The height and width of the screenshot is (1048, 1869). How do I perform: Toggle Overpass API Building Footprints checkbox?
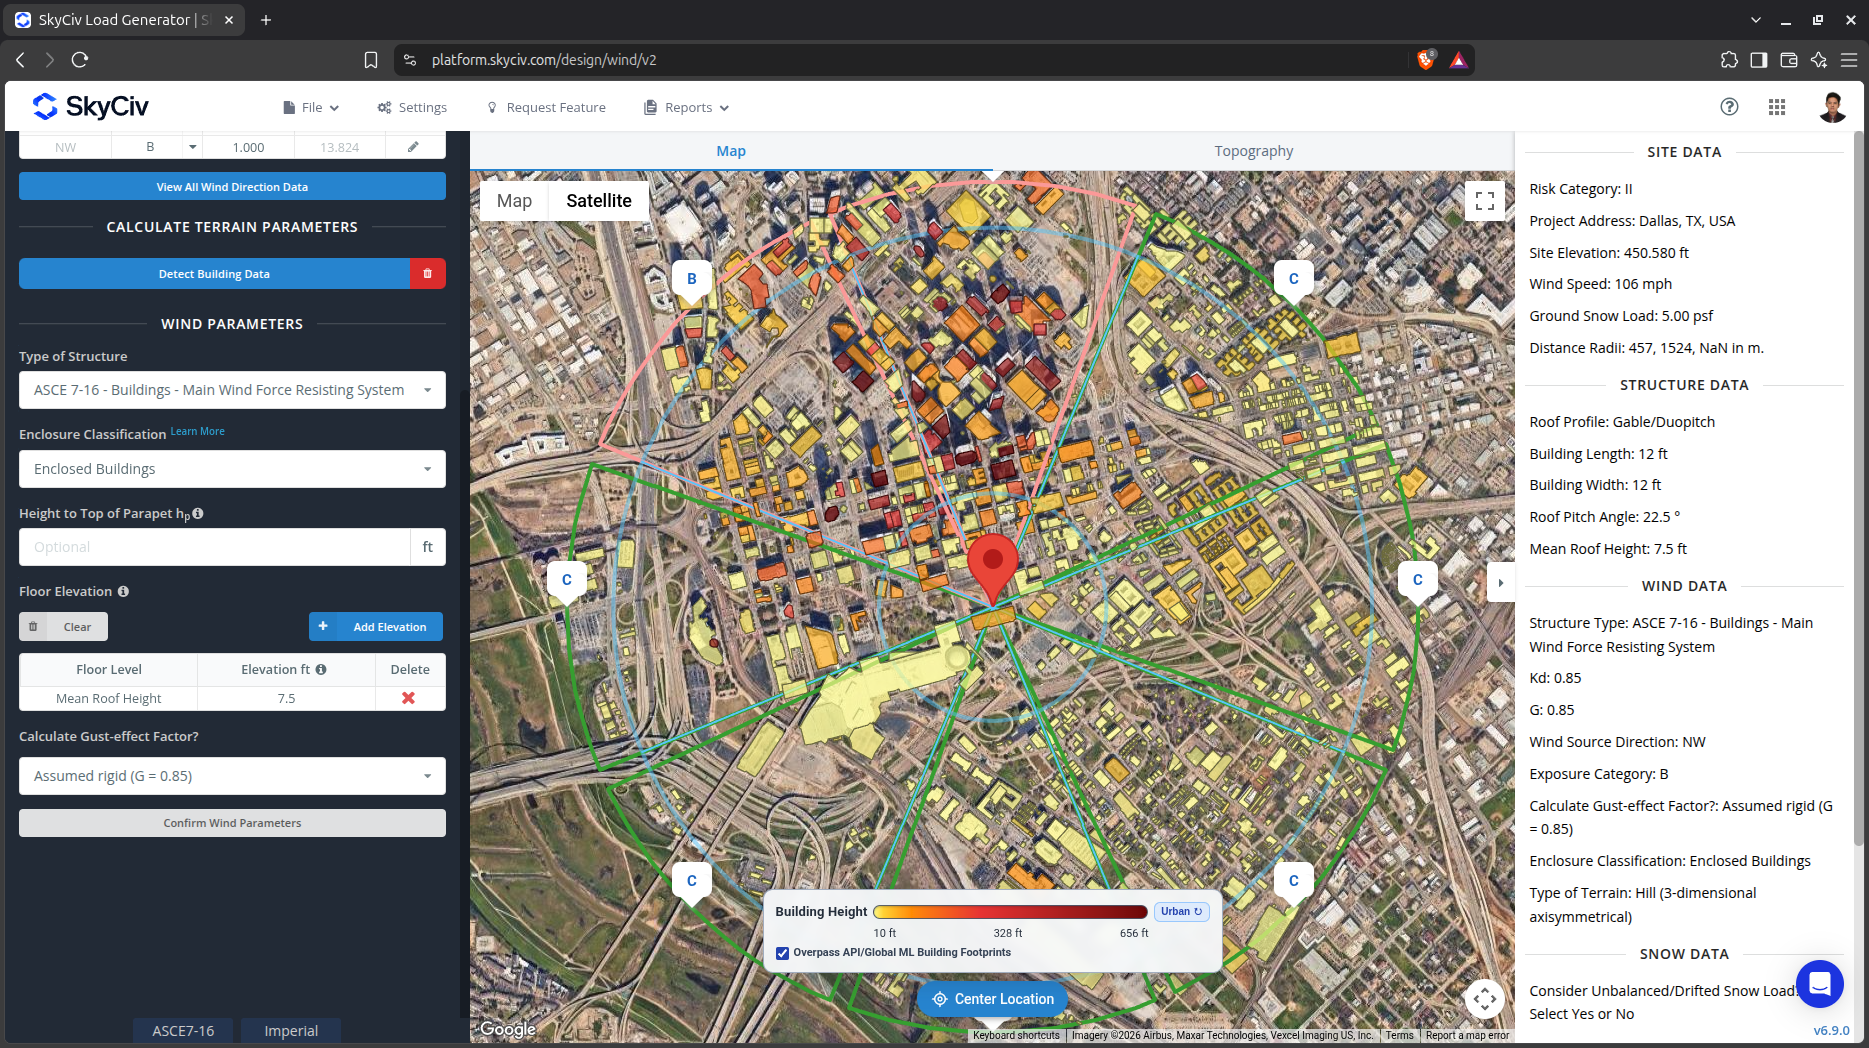tap(782, 953)
